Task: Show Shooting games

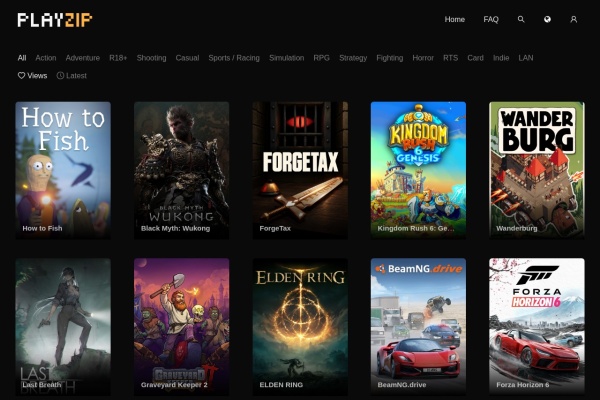Action: tap(152, 58)
